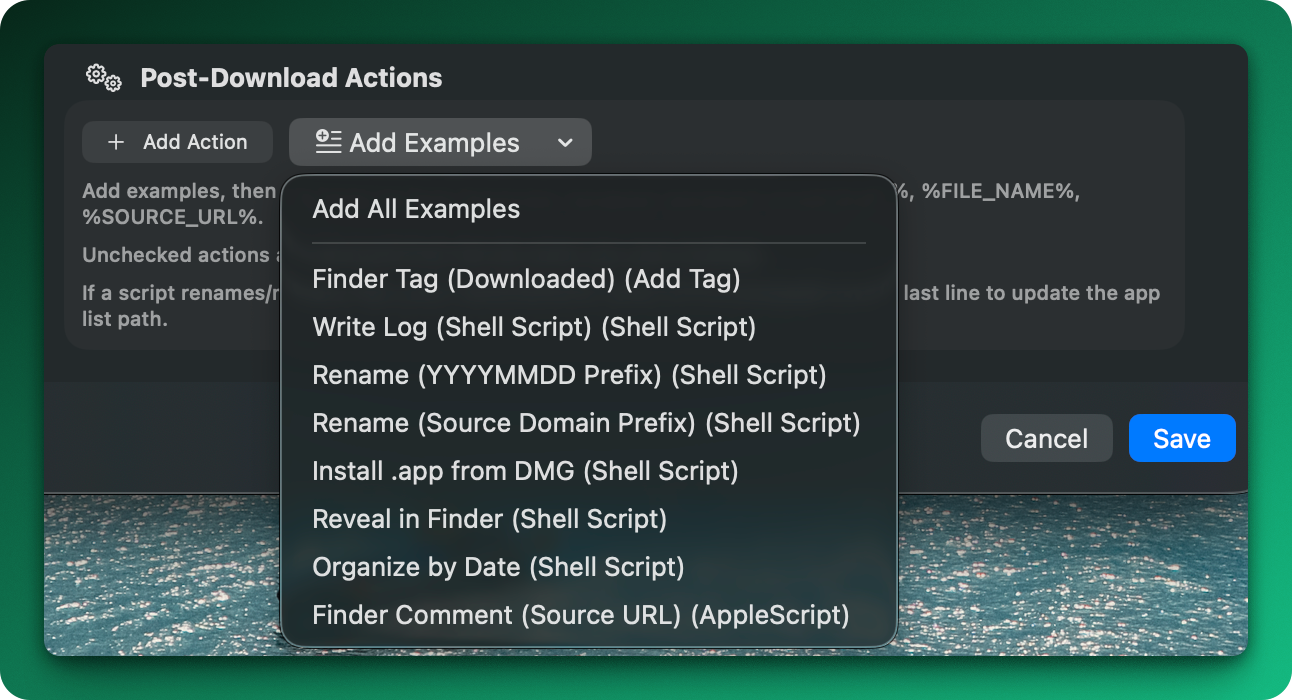Click the separator below Add All Examples
The height and width of the screenshot is (700, 1292).
pos(589,243)
